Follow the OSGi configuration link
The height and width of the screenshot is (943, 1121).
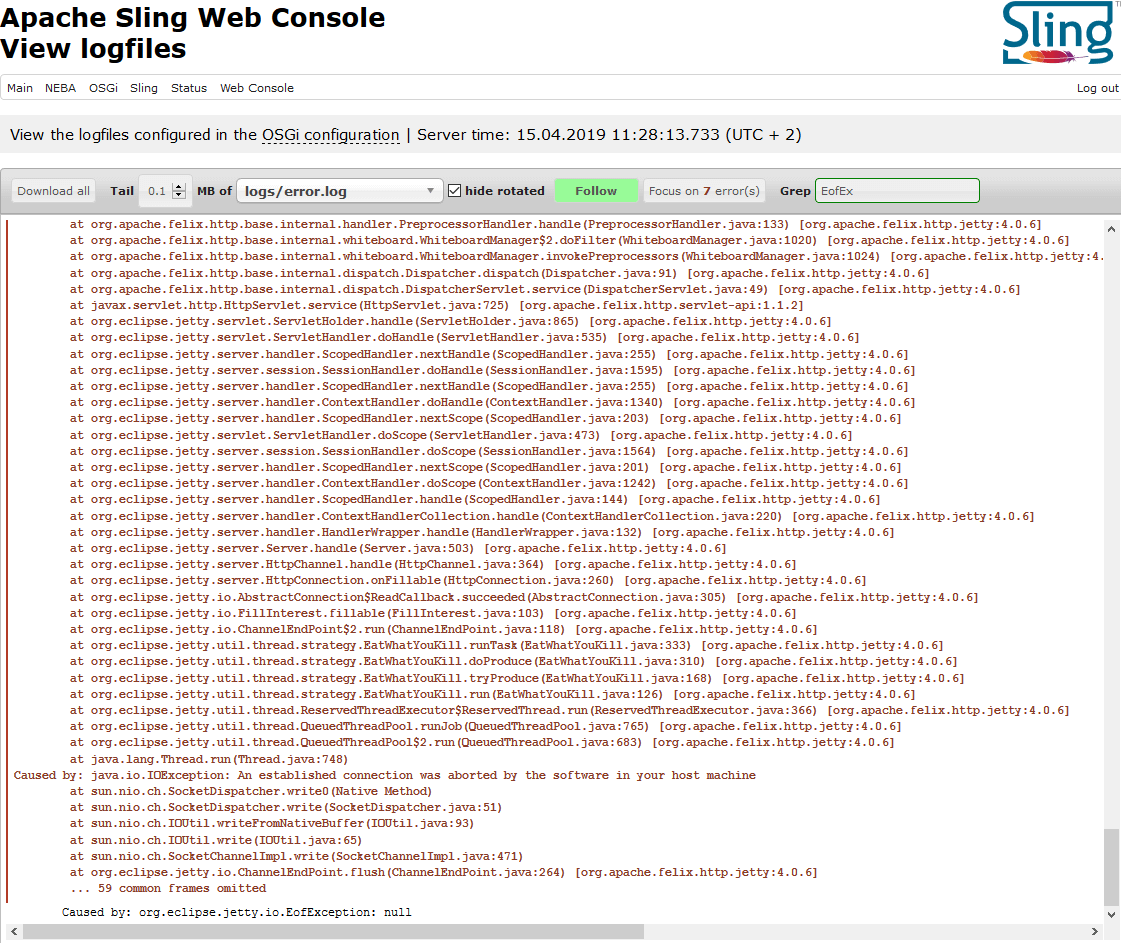point(330,135)
